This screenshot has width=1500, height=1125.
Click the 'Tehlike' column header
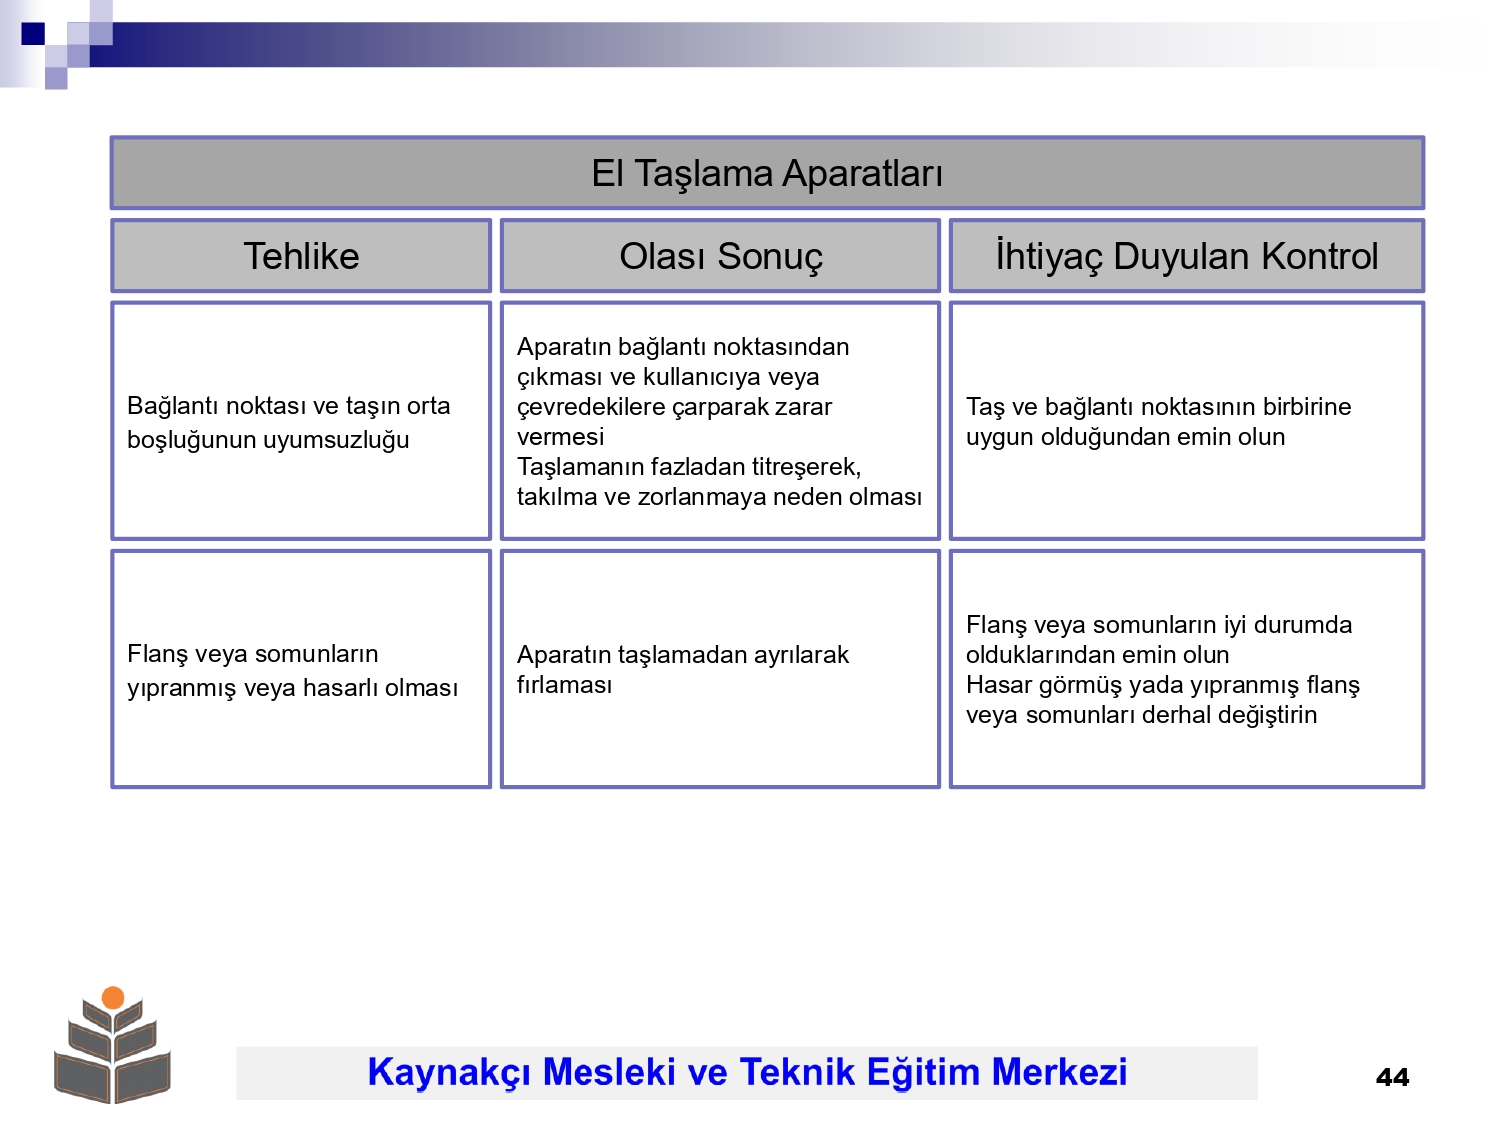(301, 256)
